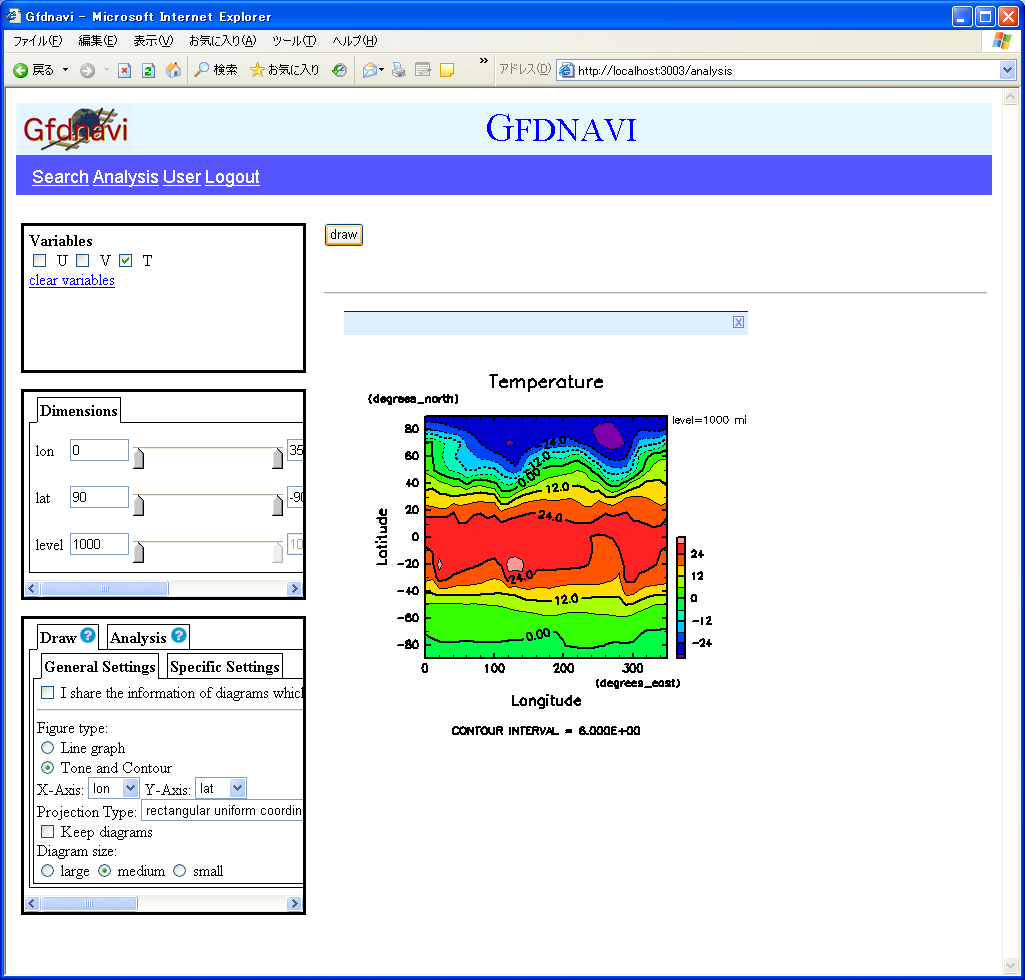Enable the Keep diagrams checkbox
Image resolution: width=1025 pixels, height=980 pixels.
point(48,832)
